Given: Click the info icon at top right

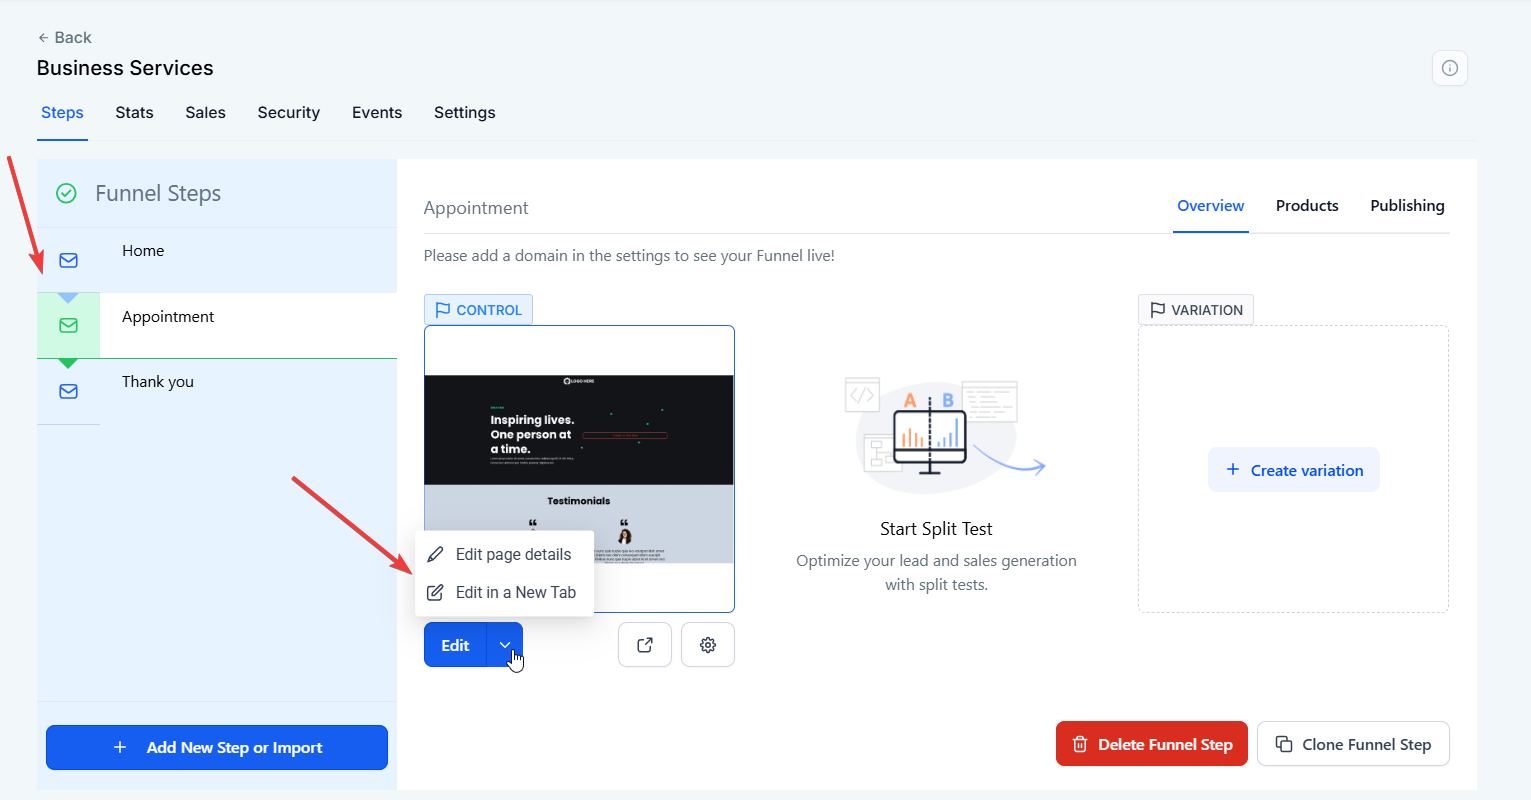Looking at the screenshot, I should [x=1449, y=68].
